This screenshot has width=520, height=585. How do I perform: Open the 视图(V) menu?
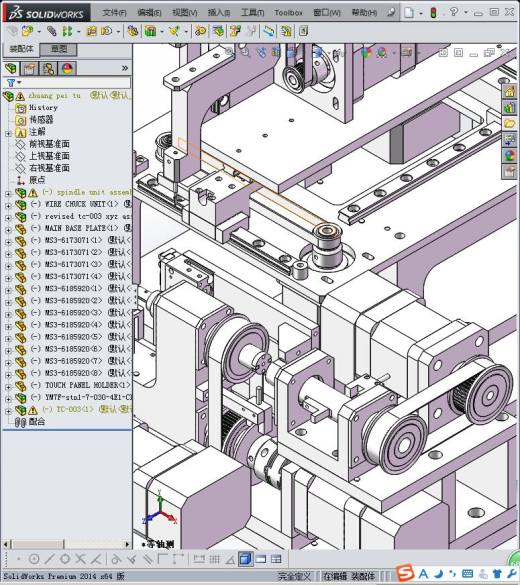click(x=185, y=13)
